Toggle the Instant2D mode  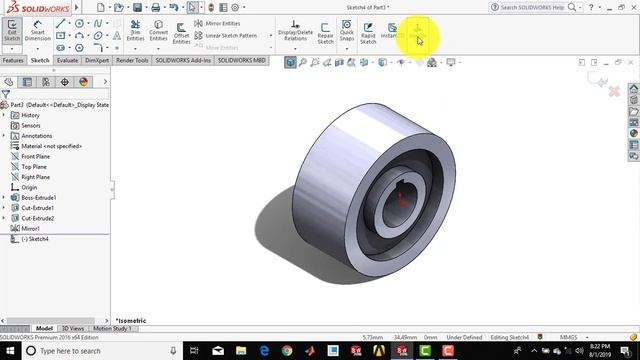click(x=392, y=31)
